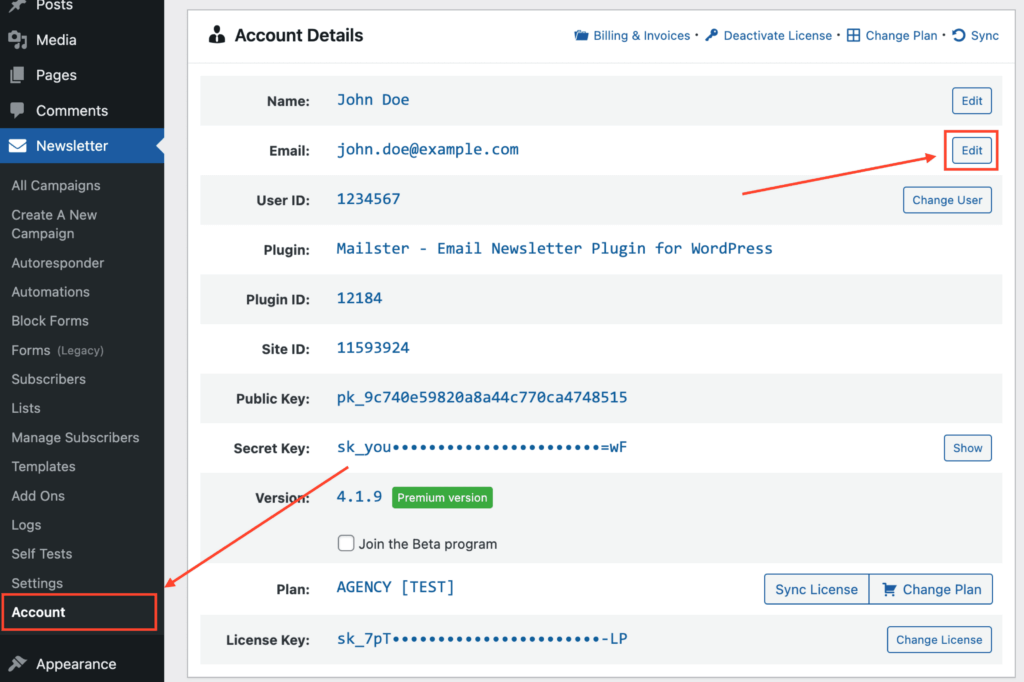The width and height of the screenshot is (1024, 682).
Task: Click the Comments bubble icon
Action: tap(17, 111)
